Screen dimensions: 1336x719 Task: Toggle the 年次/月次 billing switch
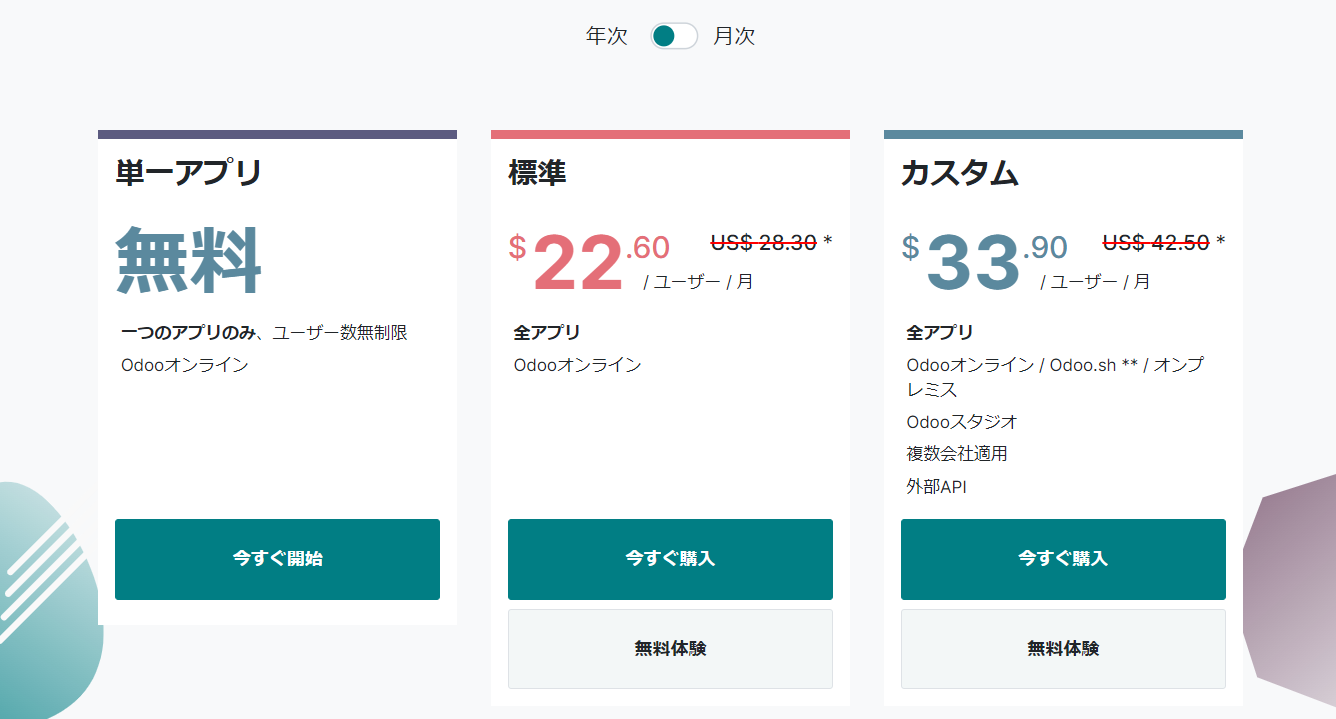(x=674, y=36)
